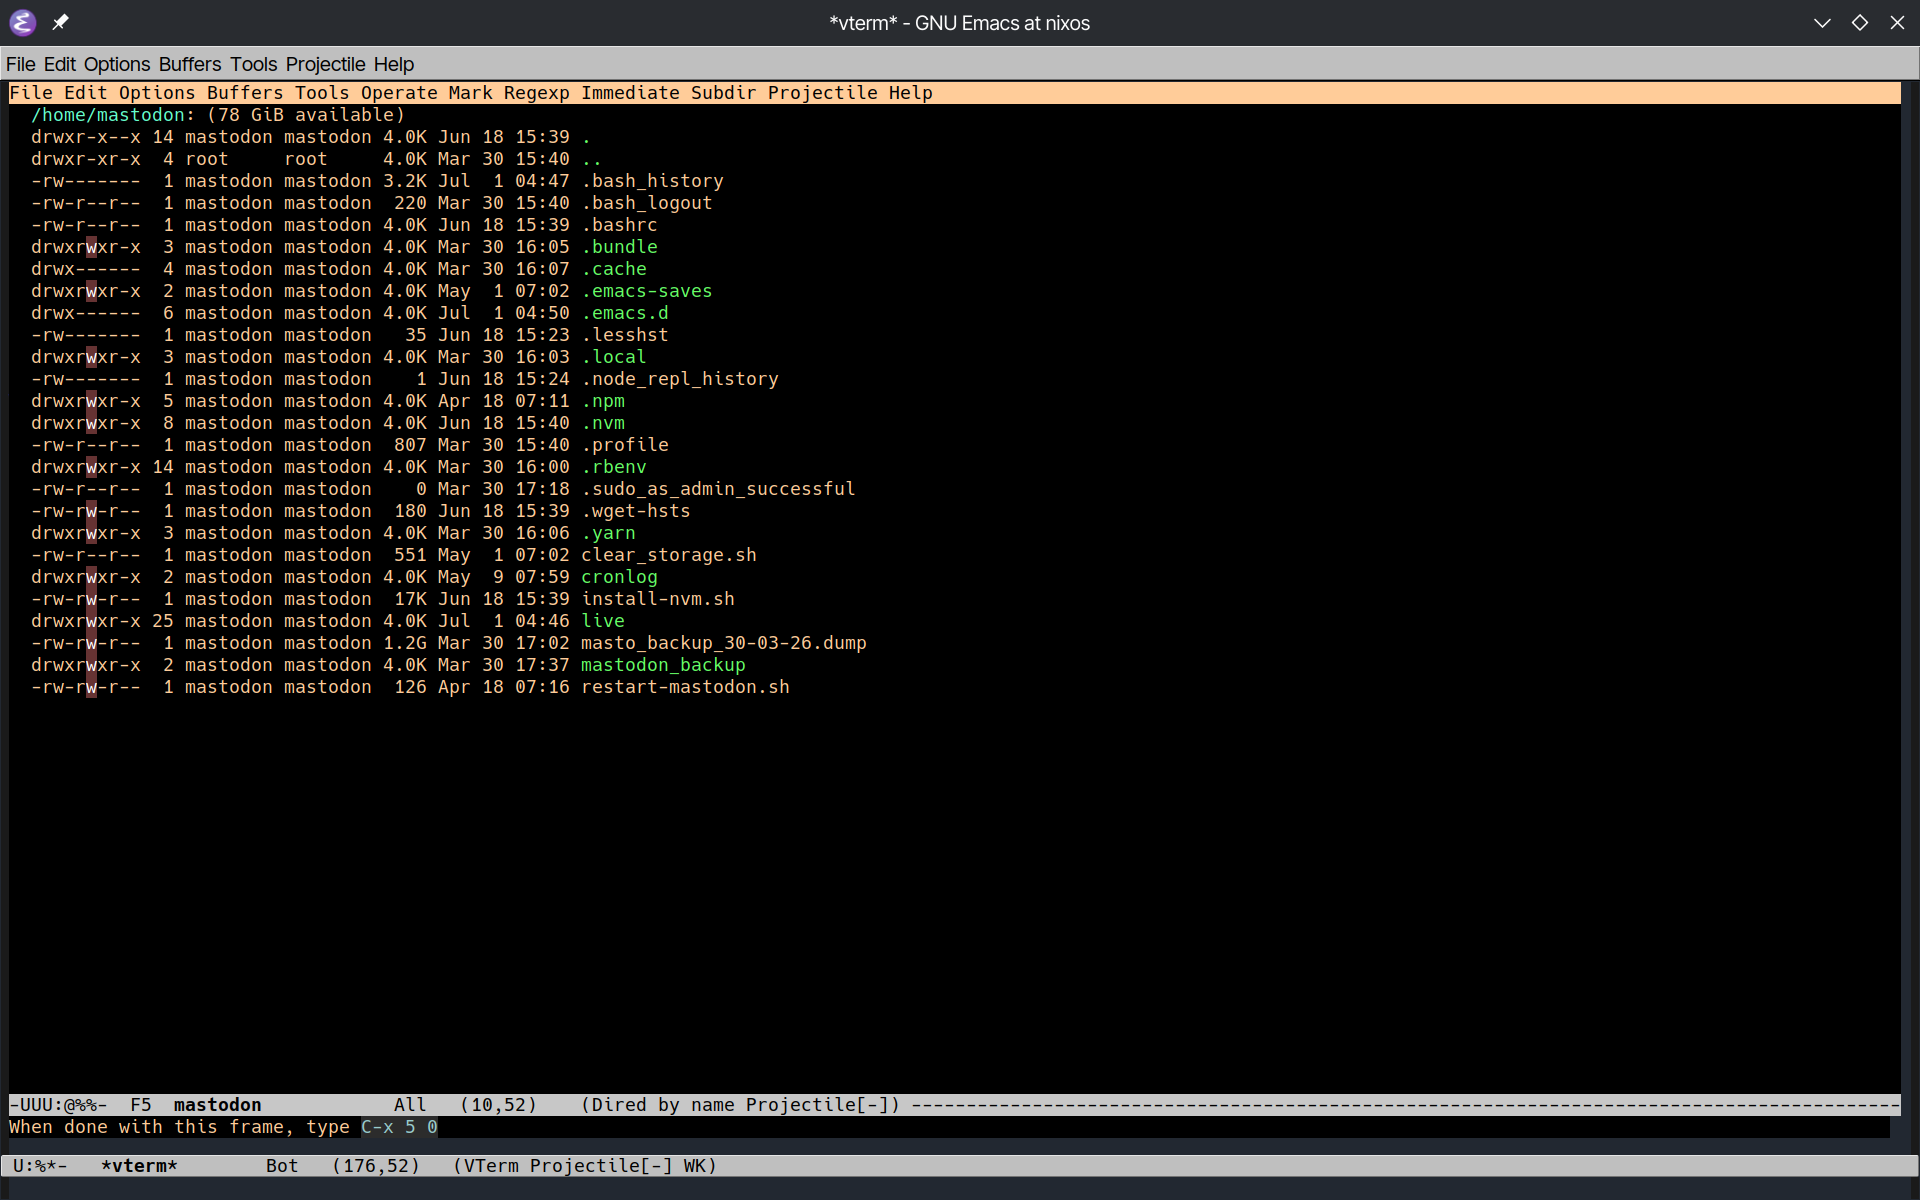Click the 'F5' indicator in Dired mode line
This screenshot has height=1200, width=1920.
coord(141,1105)
